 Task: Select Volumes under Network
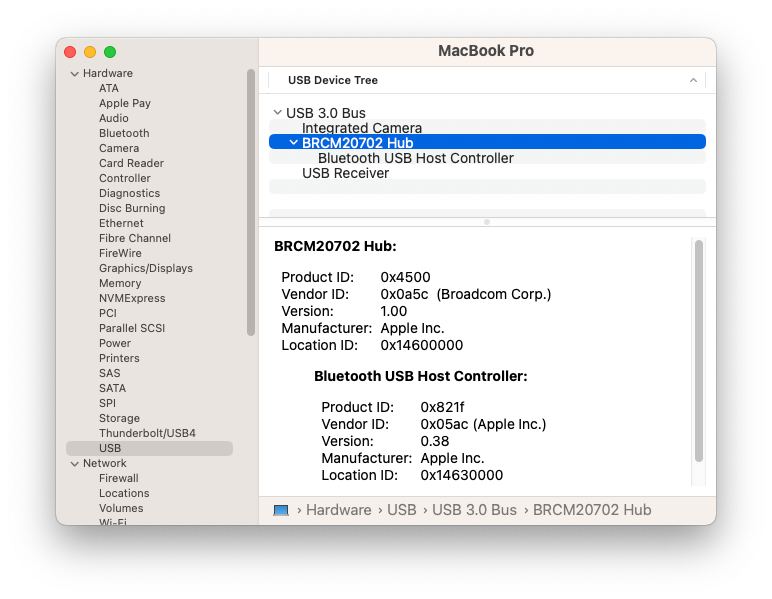121,508
